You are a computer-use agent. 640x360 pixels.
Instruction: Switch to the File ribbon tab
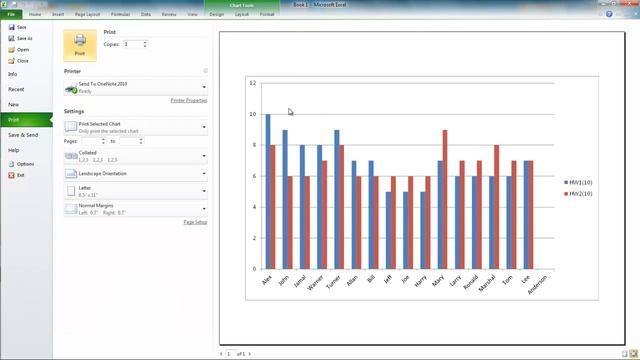[11, 14]
